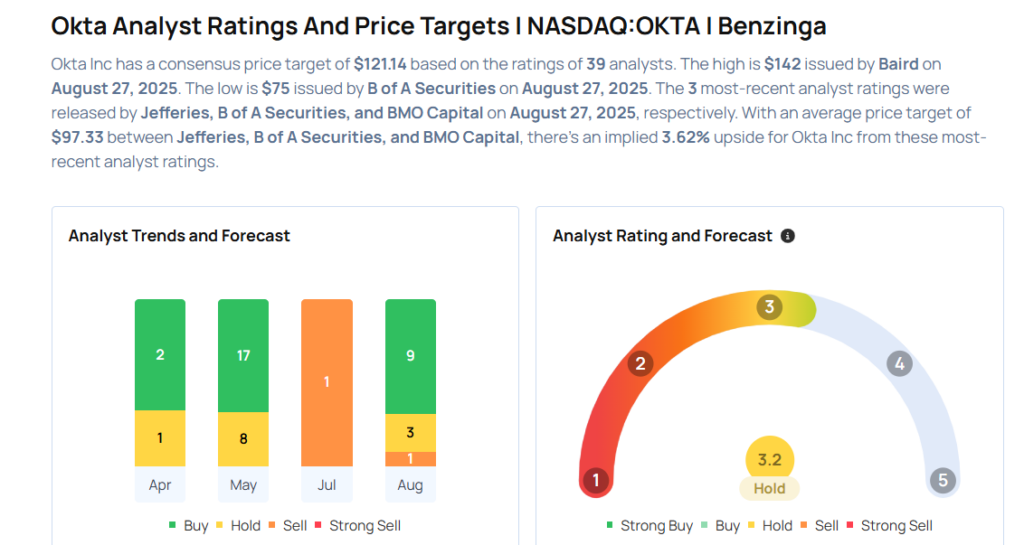Click April's yellow Hold segment showing 1
Viewport: 1024px width, 545px height.
click(160, 438)
